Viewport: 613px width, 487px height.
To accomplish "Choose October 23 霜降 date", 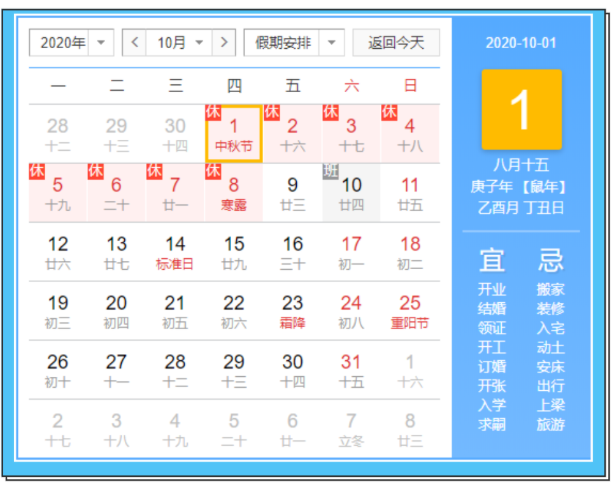I will 292,311.
